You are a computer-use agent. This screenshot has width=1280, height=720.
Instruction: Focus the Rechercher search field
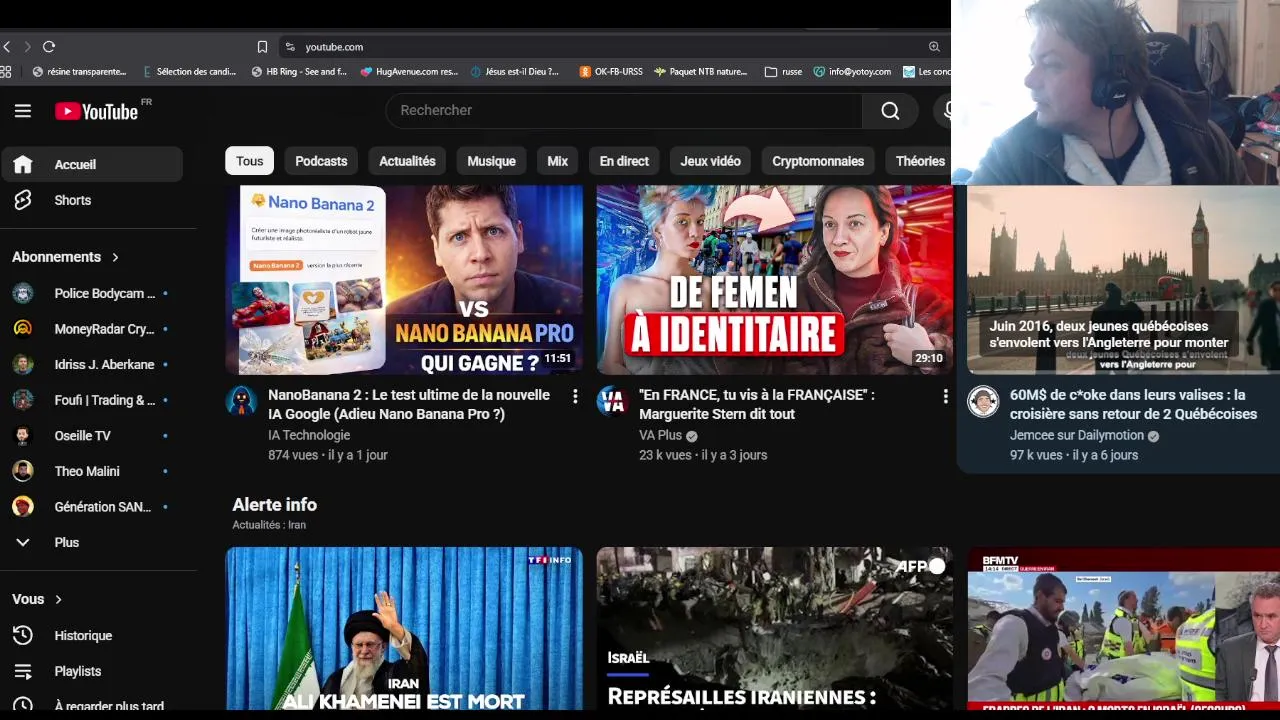pos(624,111)
